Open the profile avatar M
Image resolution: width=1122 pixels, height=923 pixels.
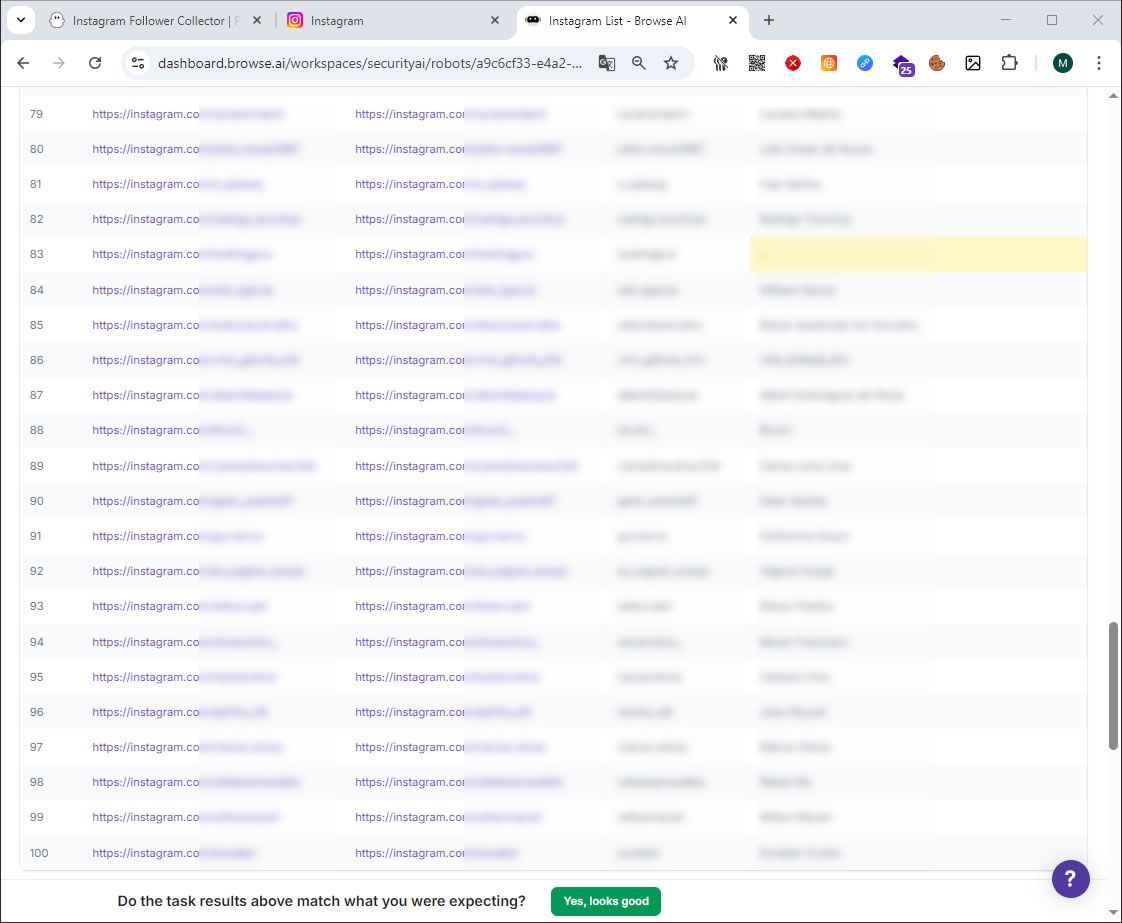coord(1063,63)
